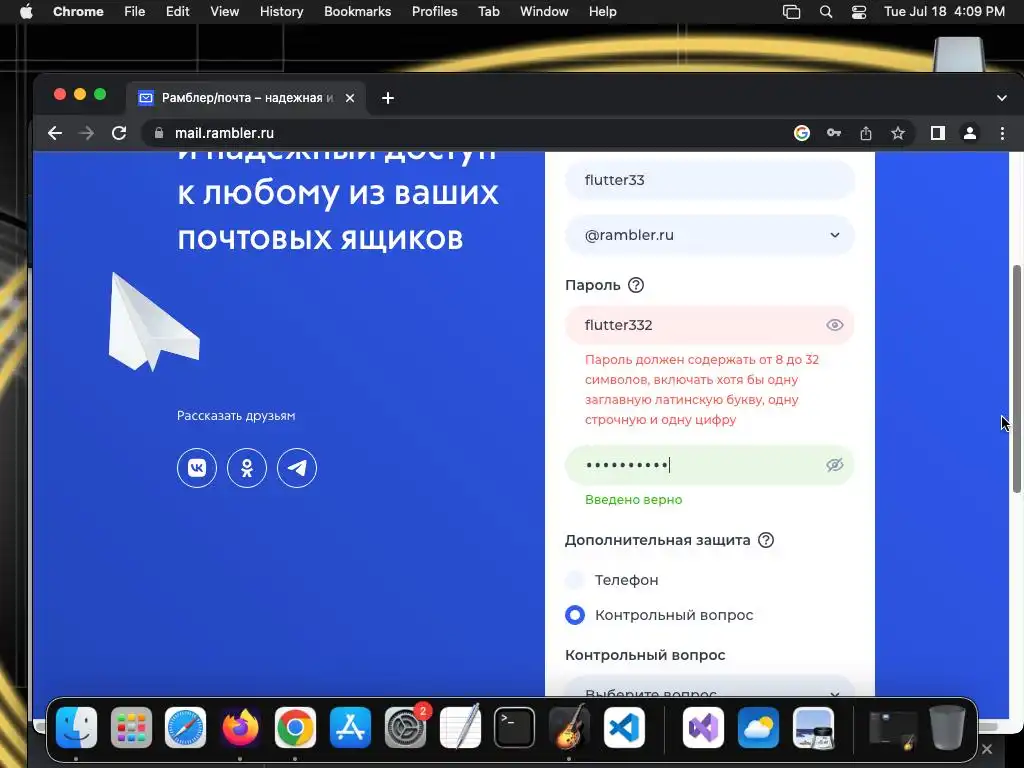Hide password with the eye icon
The image size is (1024, 768).
(835, 325)
